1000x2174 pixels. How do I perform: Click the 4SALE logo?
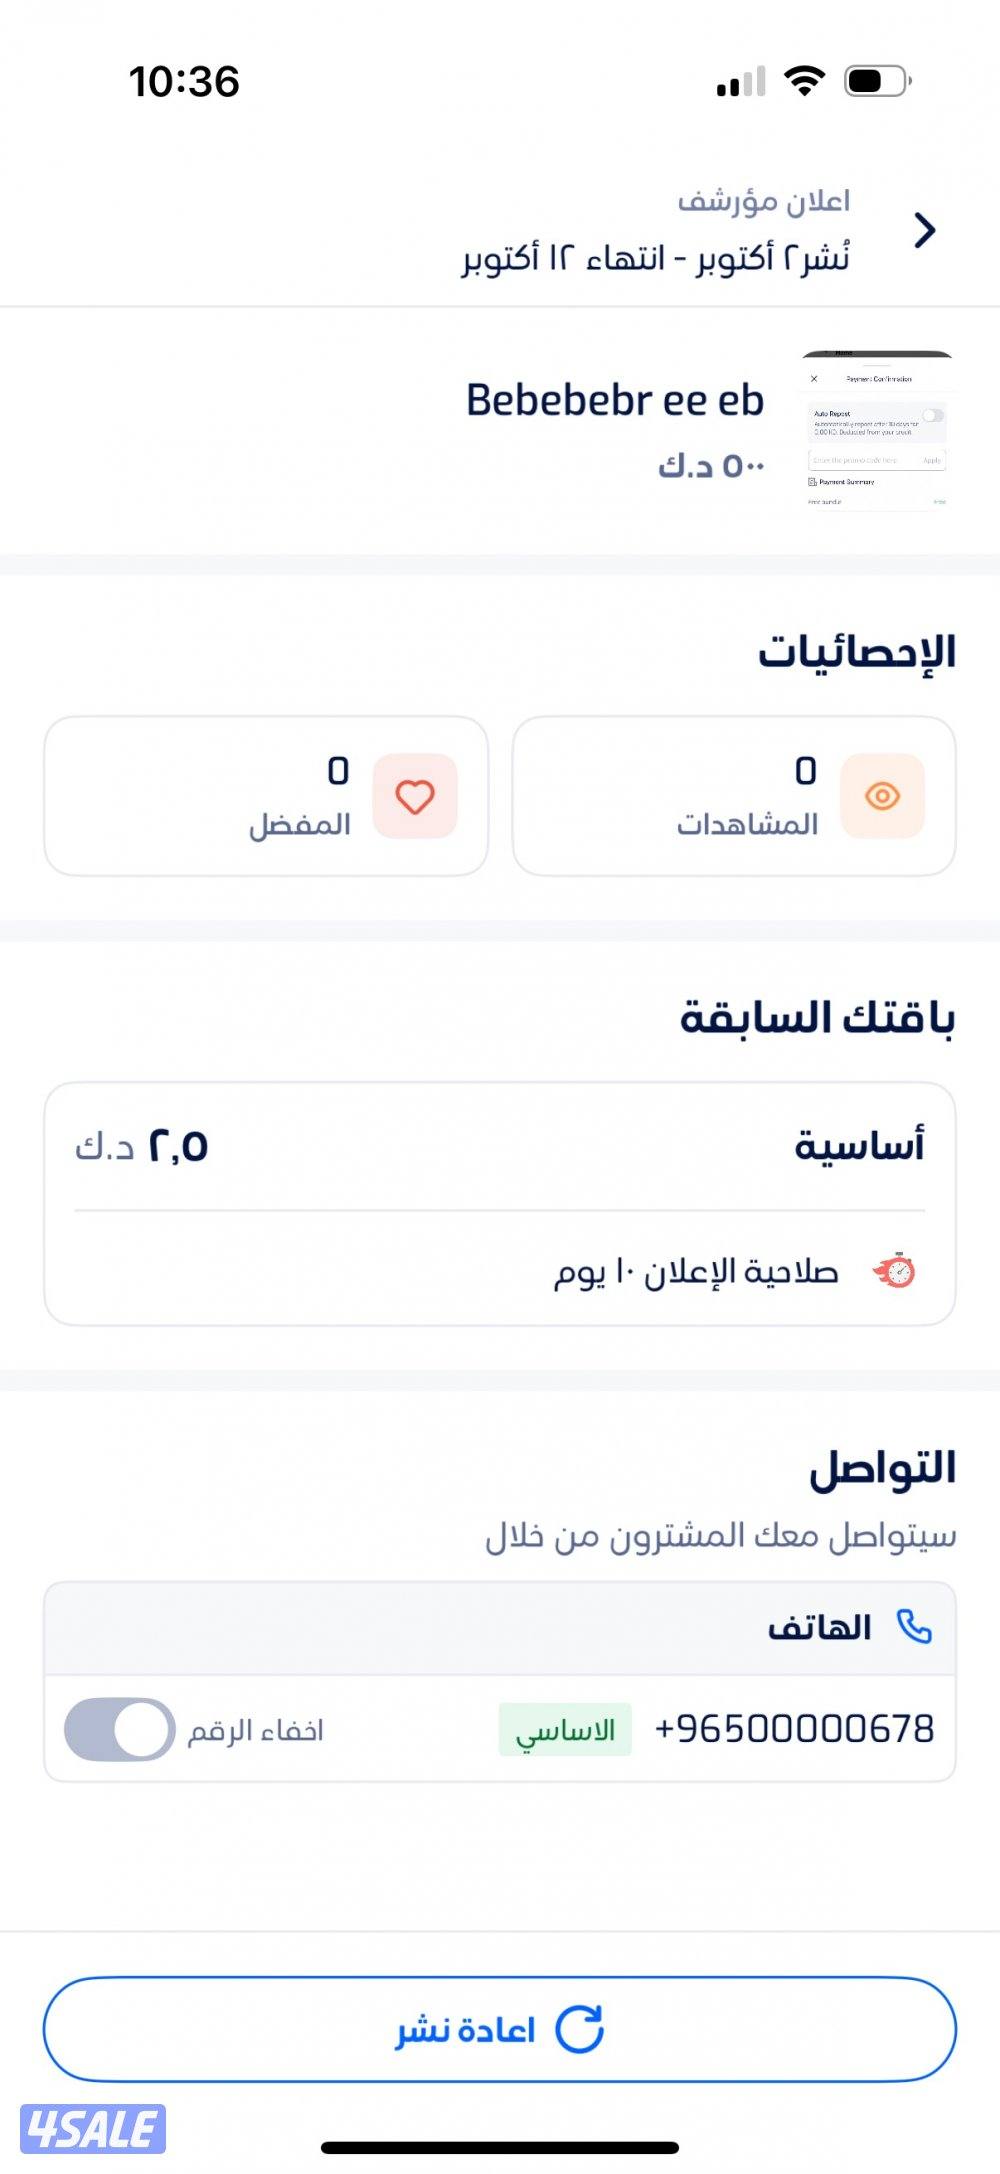click(92, 2128)
